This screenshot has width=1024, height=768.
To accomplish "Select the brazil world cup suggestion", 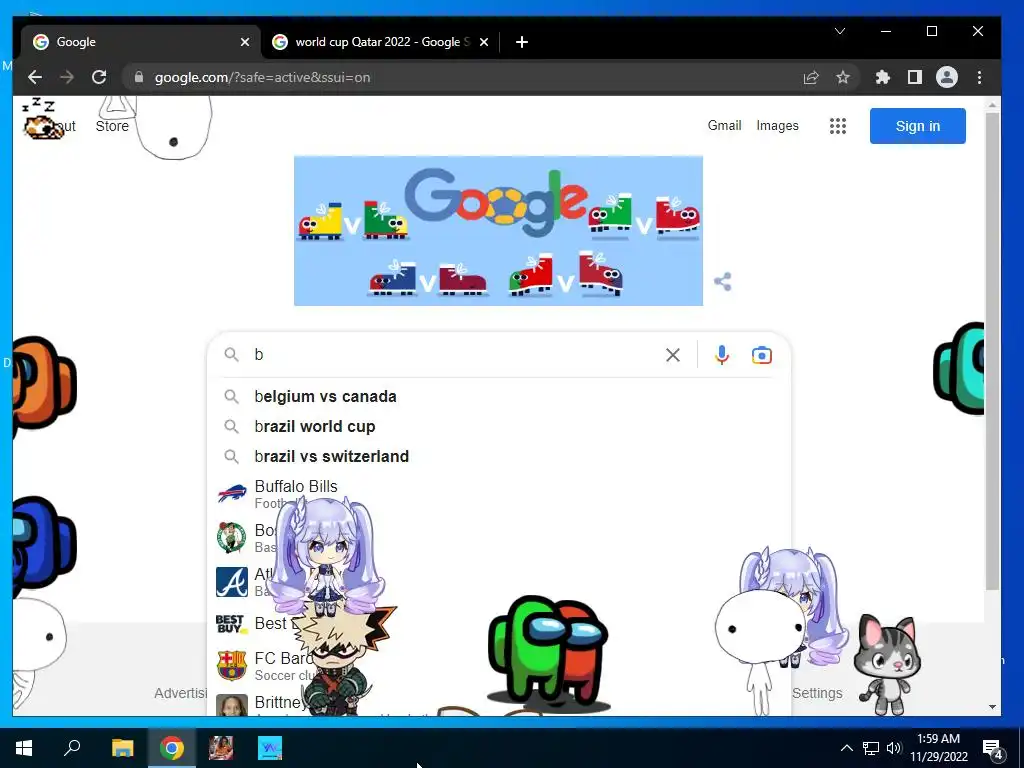I will pos(498,426).
